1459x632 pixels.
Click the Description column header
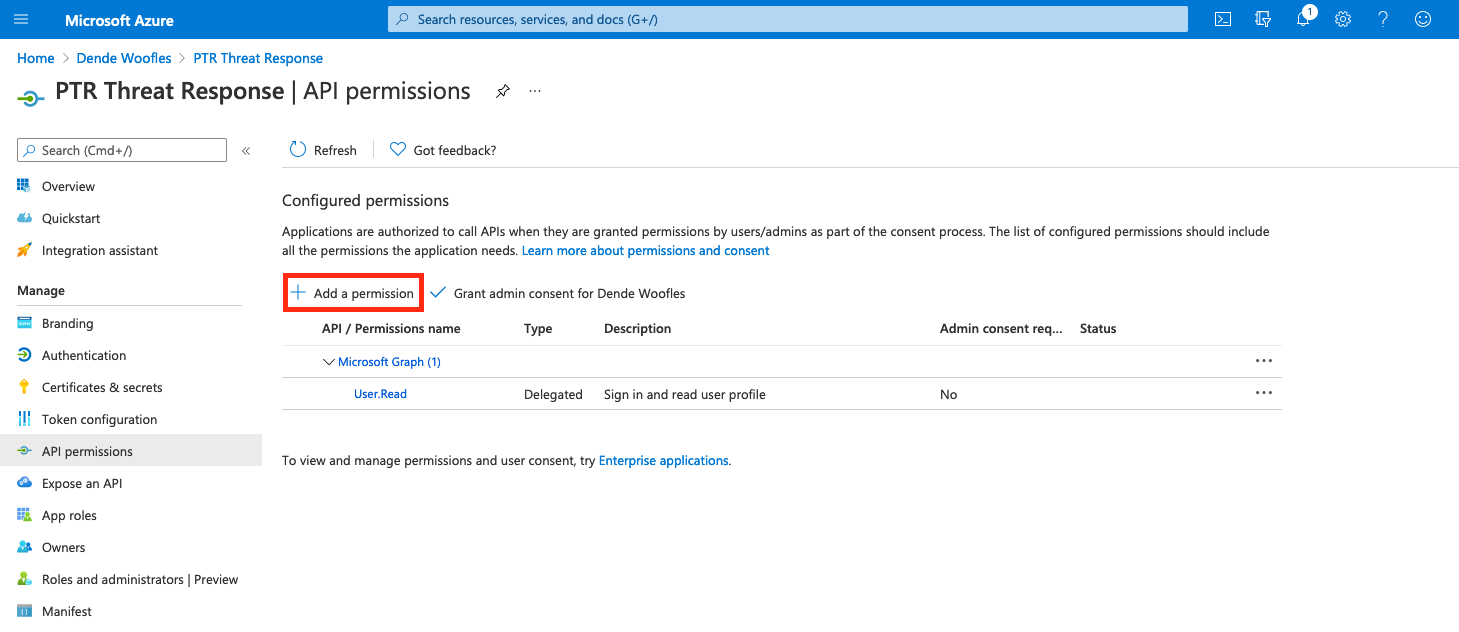tap(638, 328)
